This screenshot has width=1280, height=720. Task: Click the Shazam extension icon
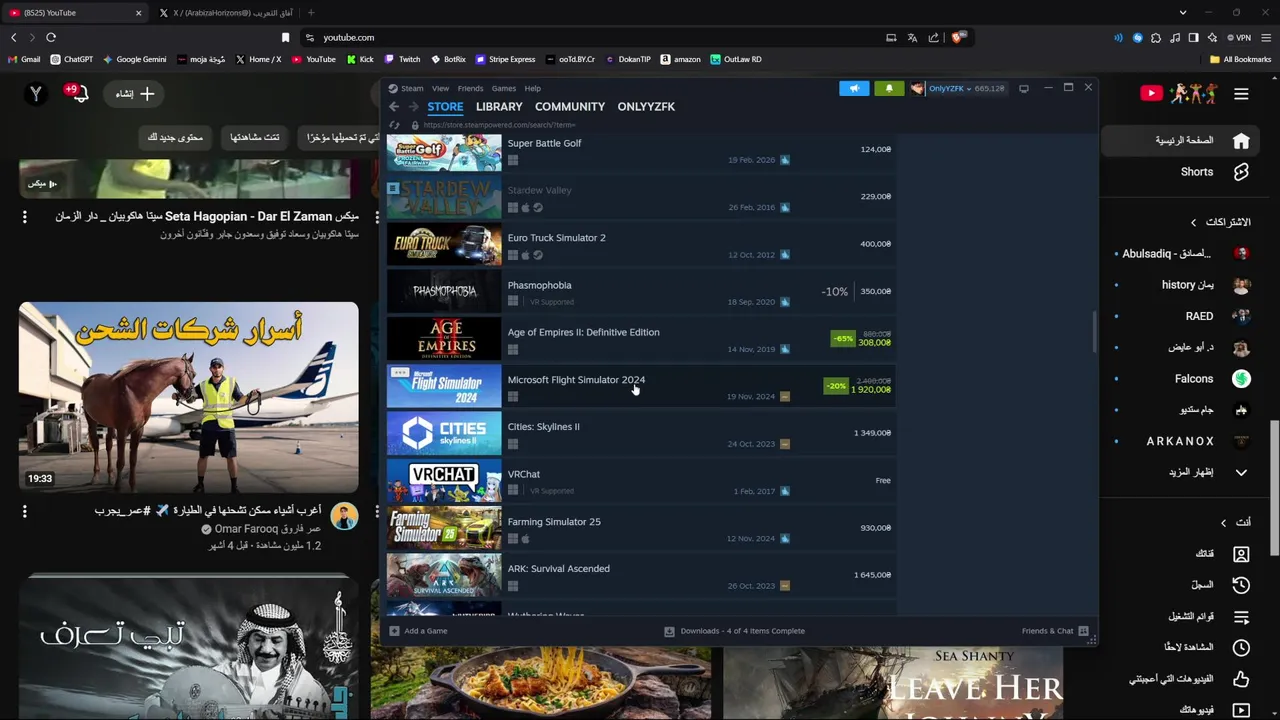[1137, 37]
